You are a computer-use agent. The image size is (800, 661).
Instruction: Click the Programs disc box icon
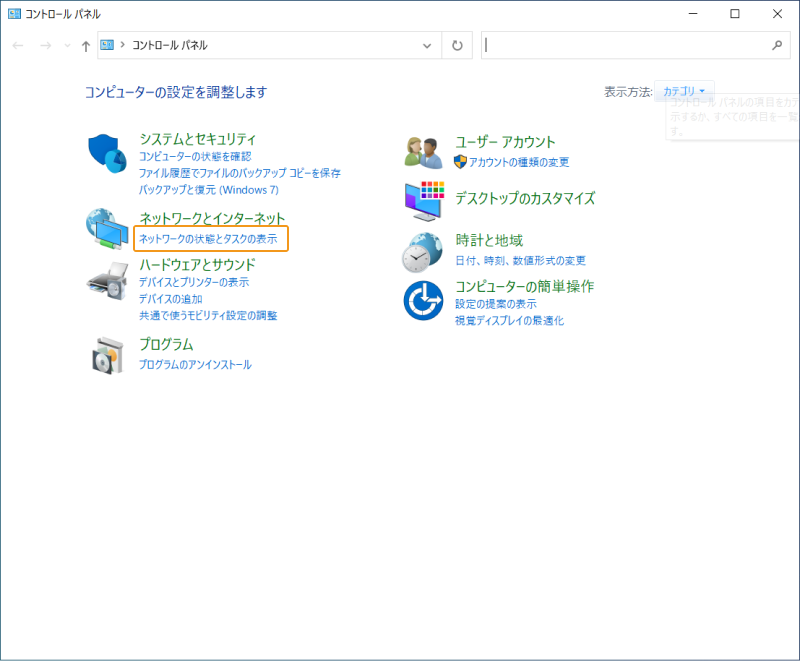[x=108, y=355]
